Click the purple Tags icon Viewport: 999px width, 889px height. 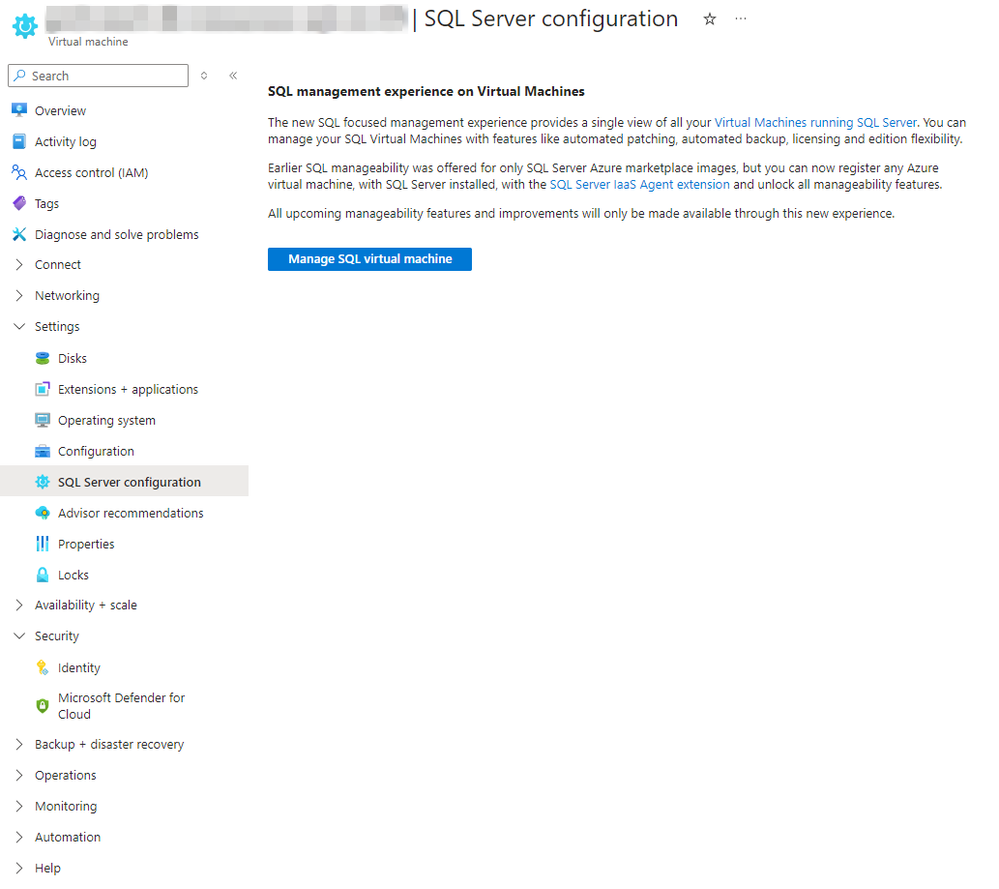(19, 203)
